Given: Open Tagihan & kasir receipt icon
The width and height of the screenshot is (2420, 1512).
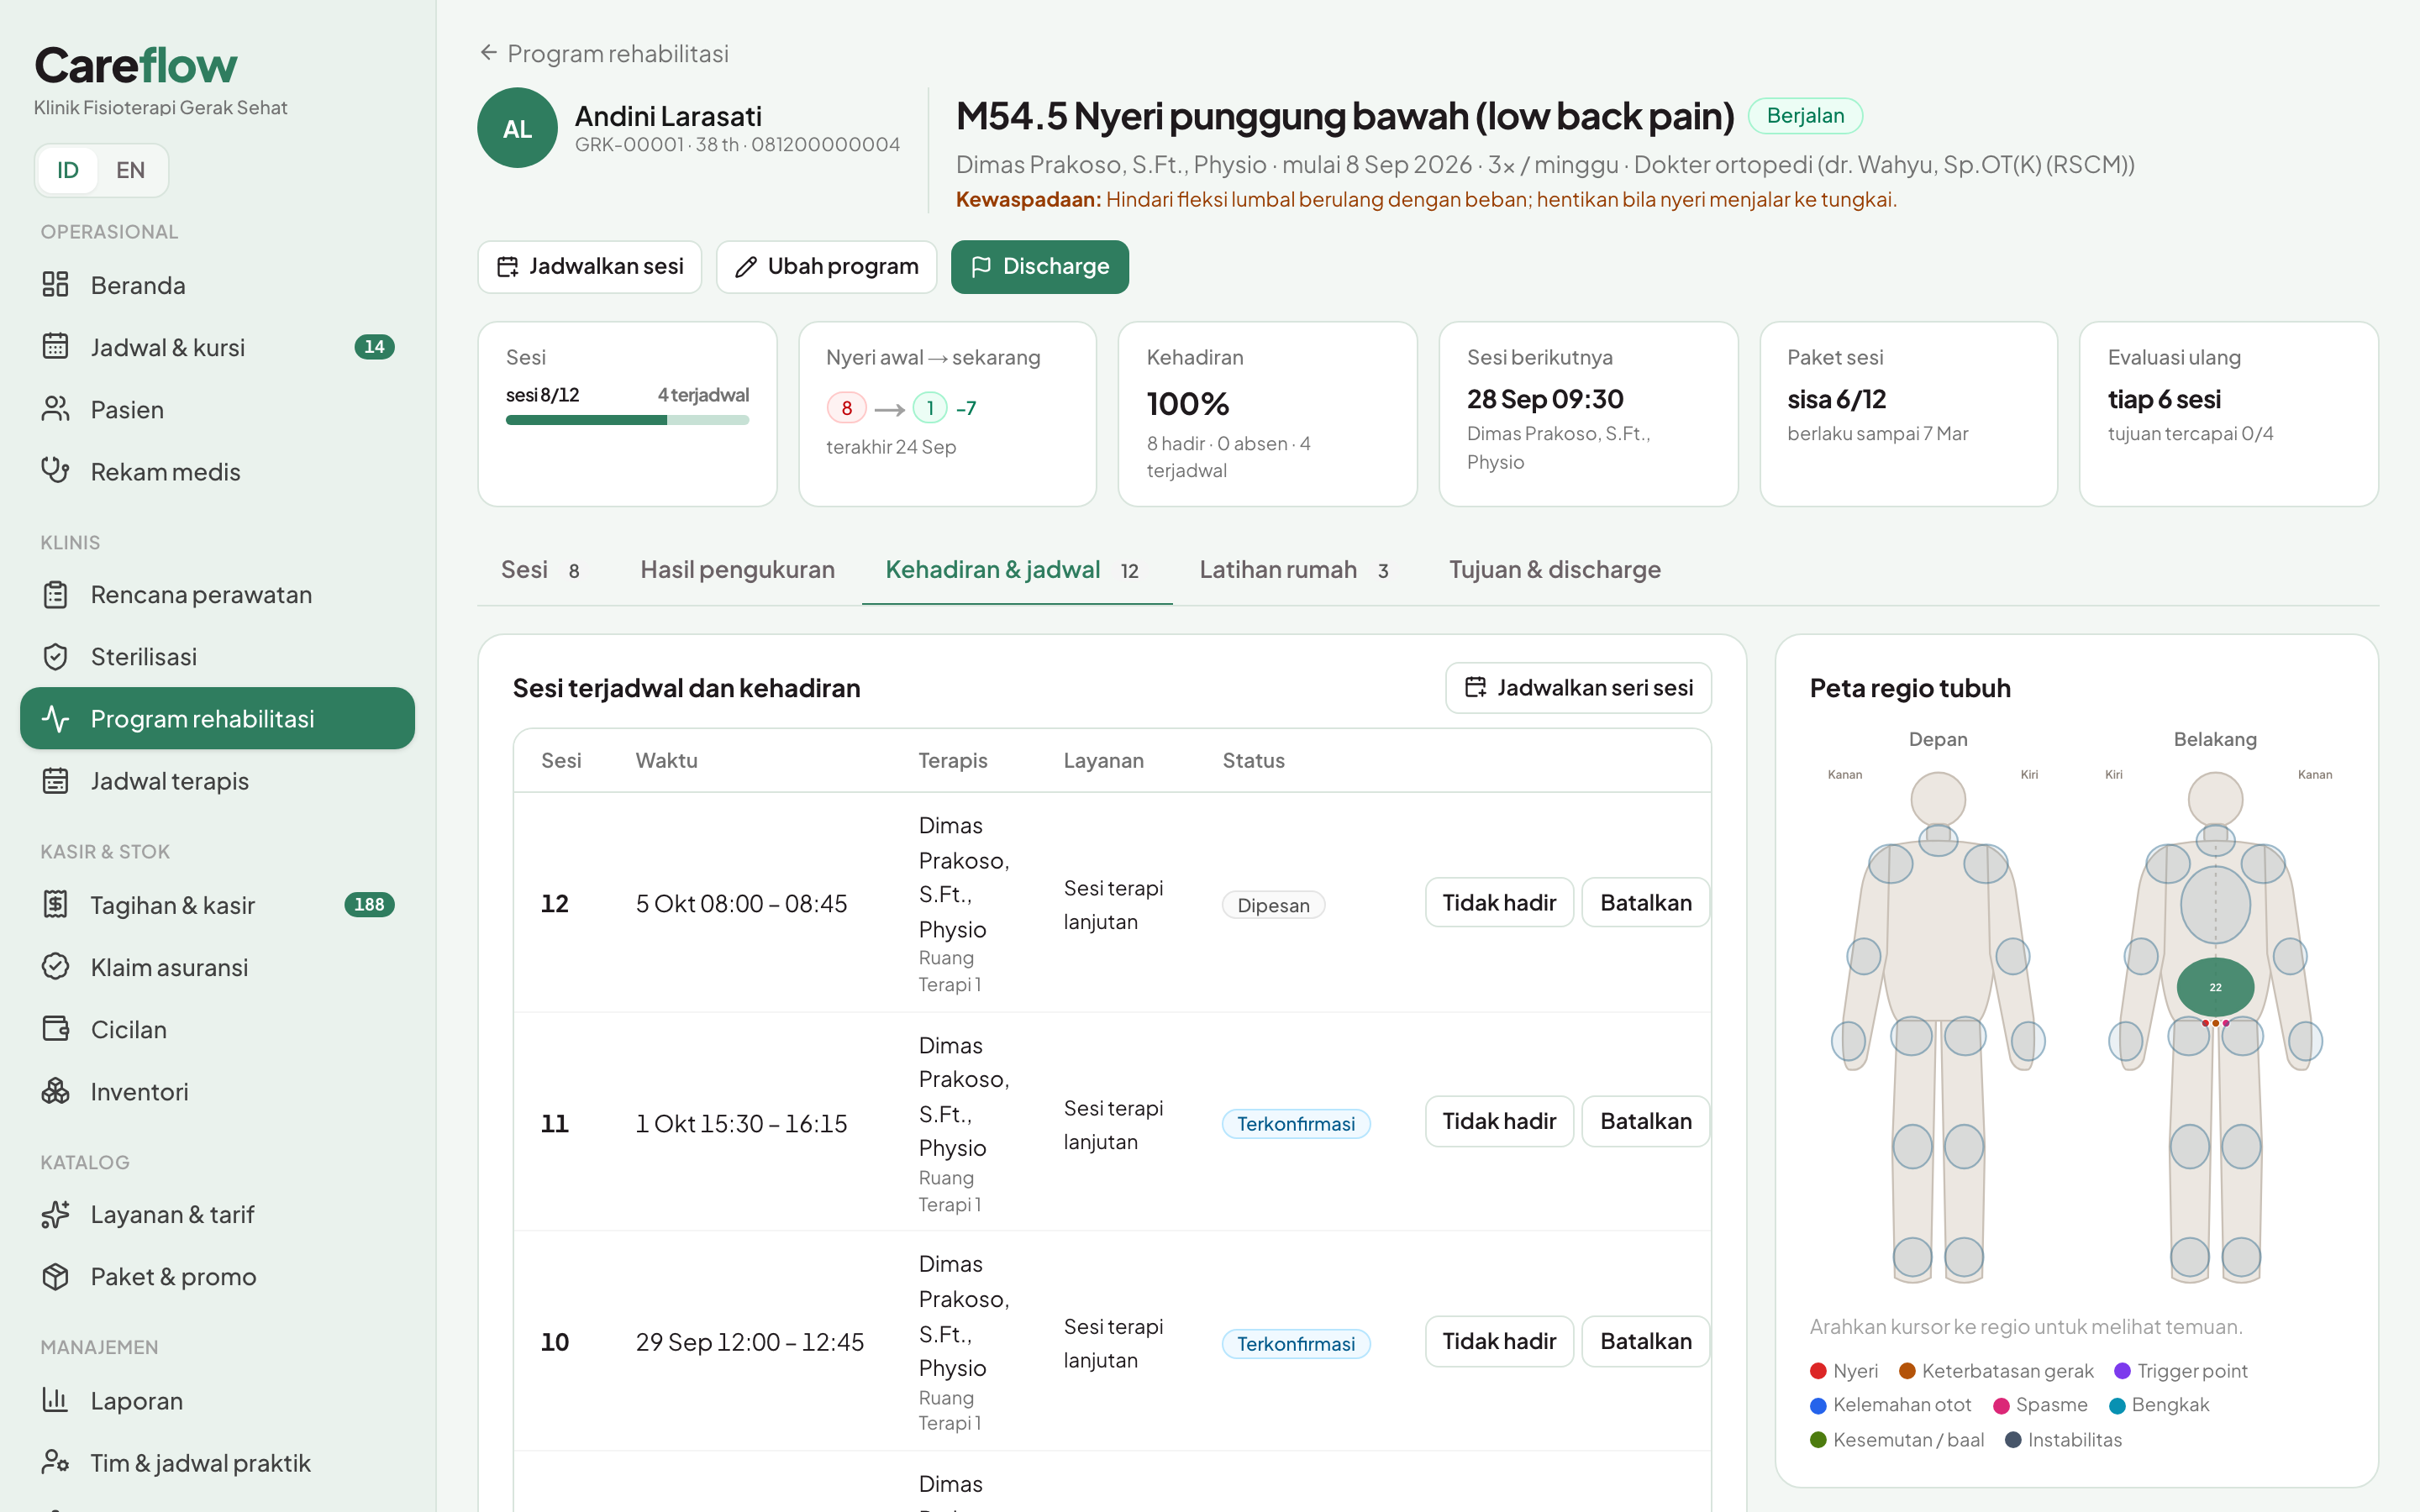Looking at the screenshot, I should pos(55,905).
